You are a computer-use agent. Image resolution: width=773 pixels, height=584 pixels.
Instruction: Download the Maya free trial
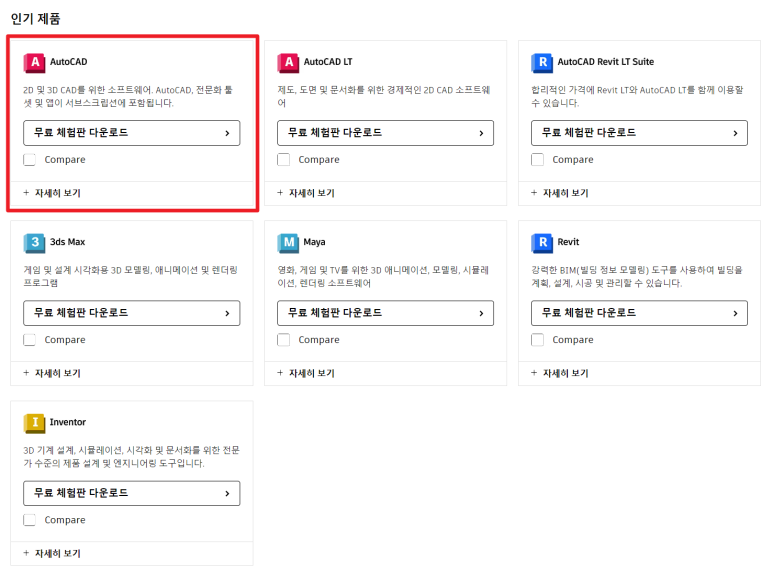386,313
